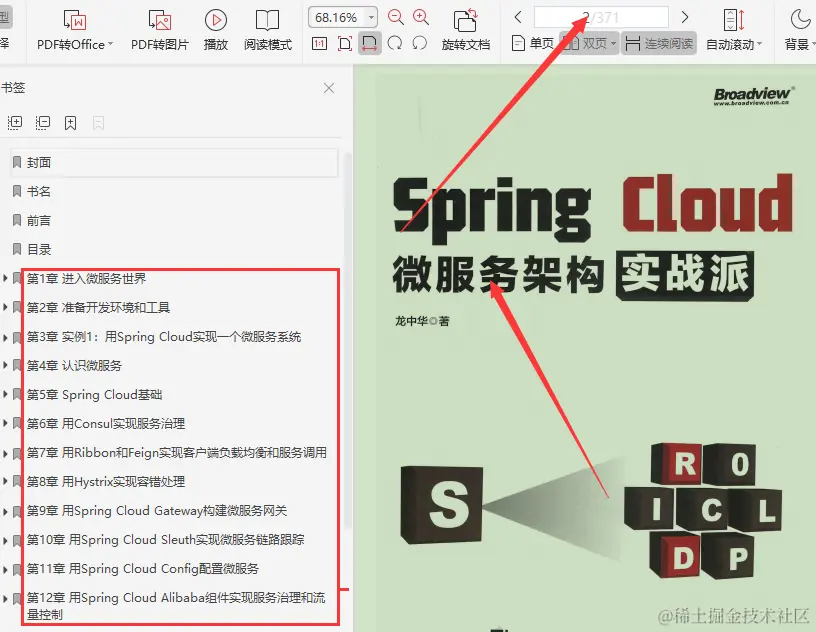Open 第11章 Spring Cloud Config bookmark
This screenshot has height=632, width=816.
[x=143, y=569]
